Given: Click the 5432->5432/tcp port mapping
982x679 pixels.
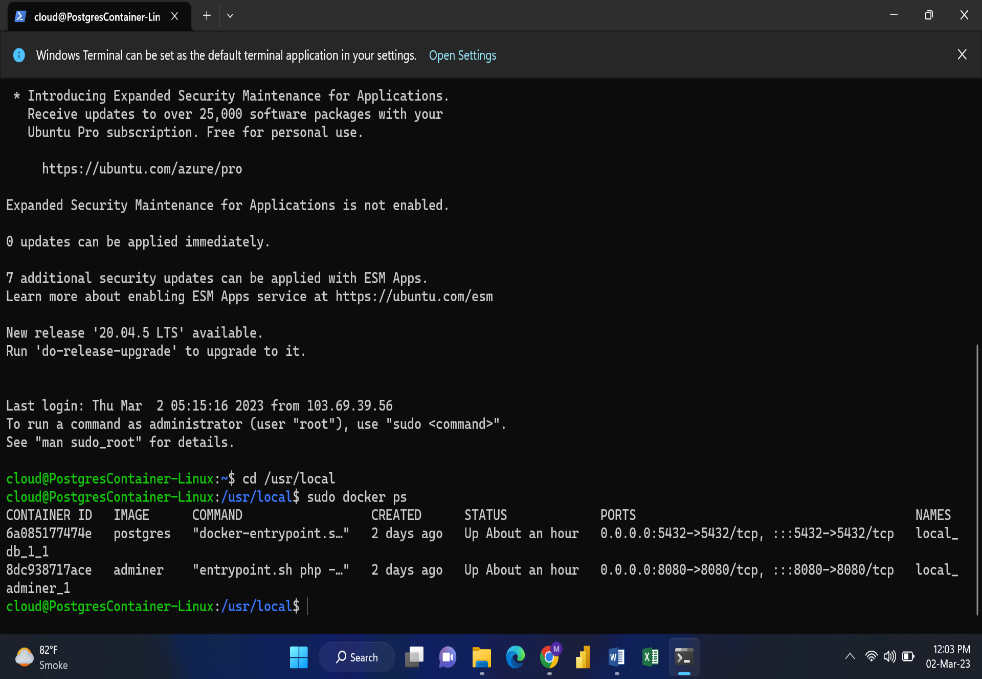Looking at the screenshot, I should point(747,534).
